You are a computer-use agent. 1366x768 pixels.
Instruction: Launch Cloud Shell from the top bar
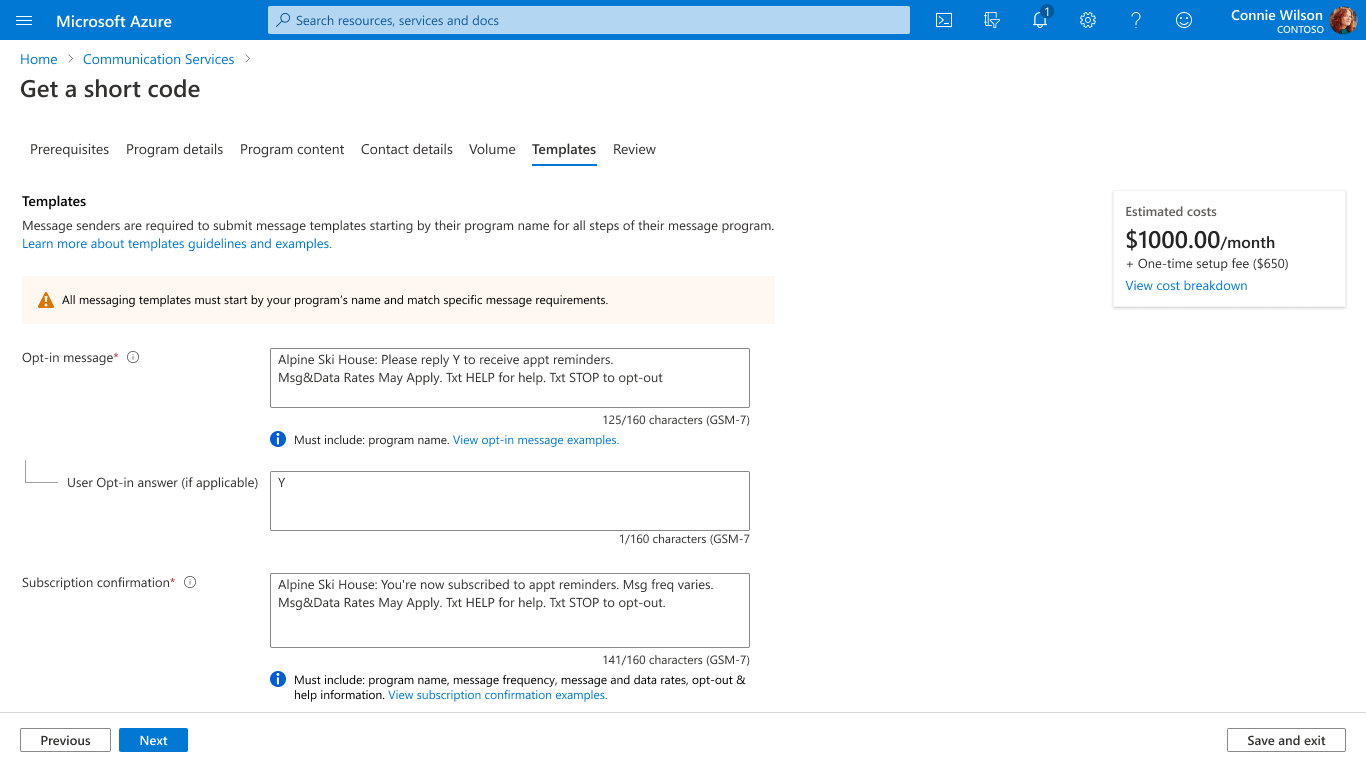point(942,20)
